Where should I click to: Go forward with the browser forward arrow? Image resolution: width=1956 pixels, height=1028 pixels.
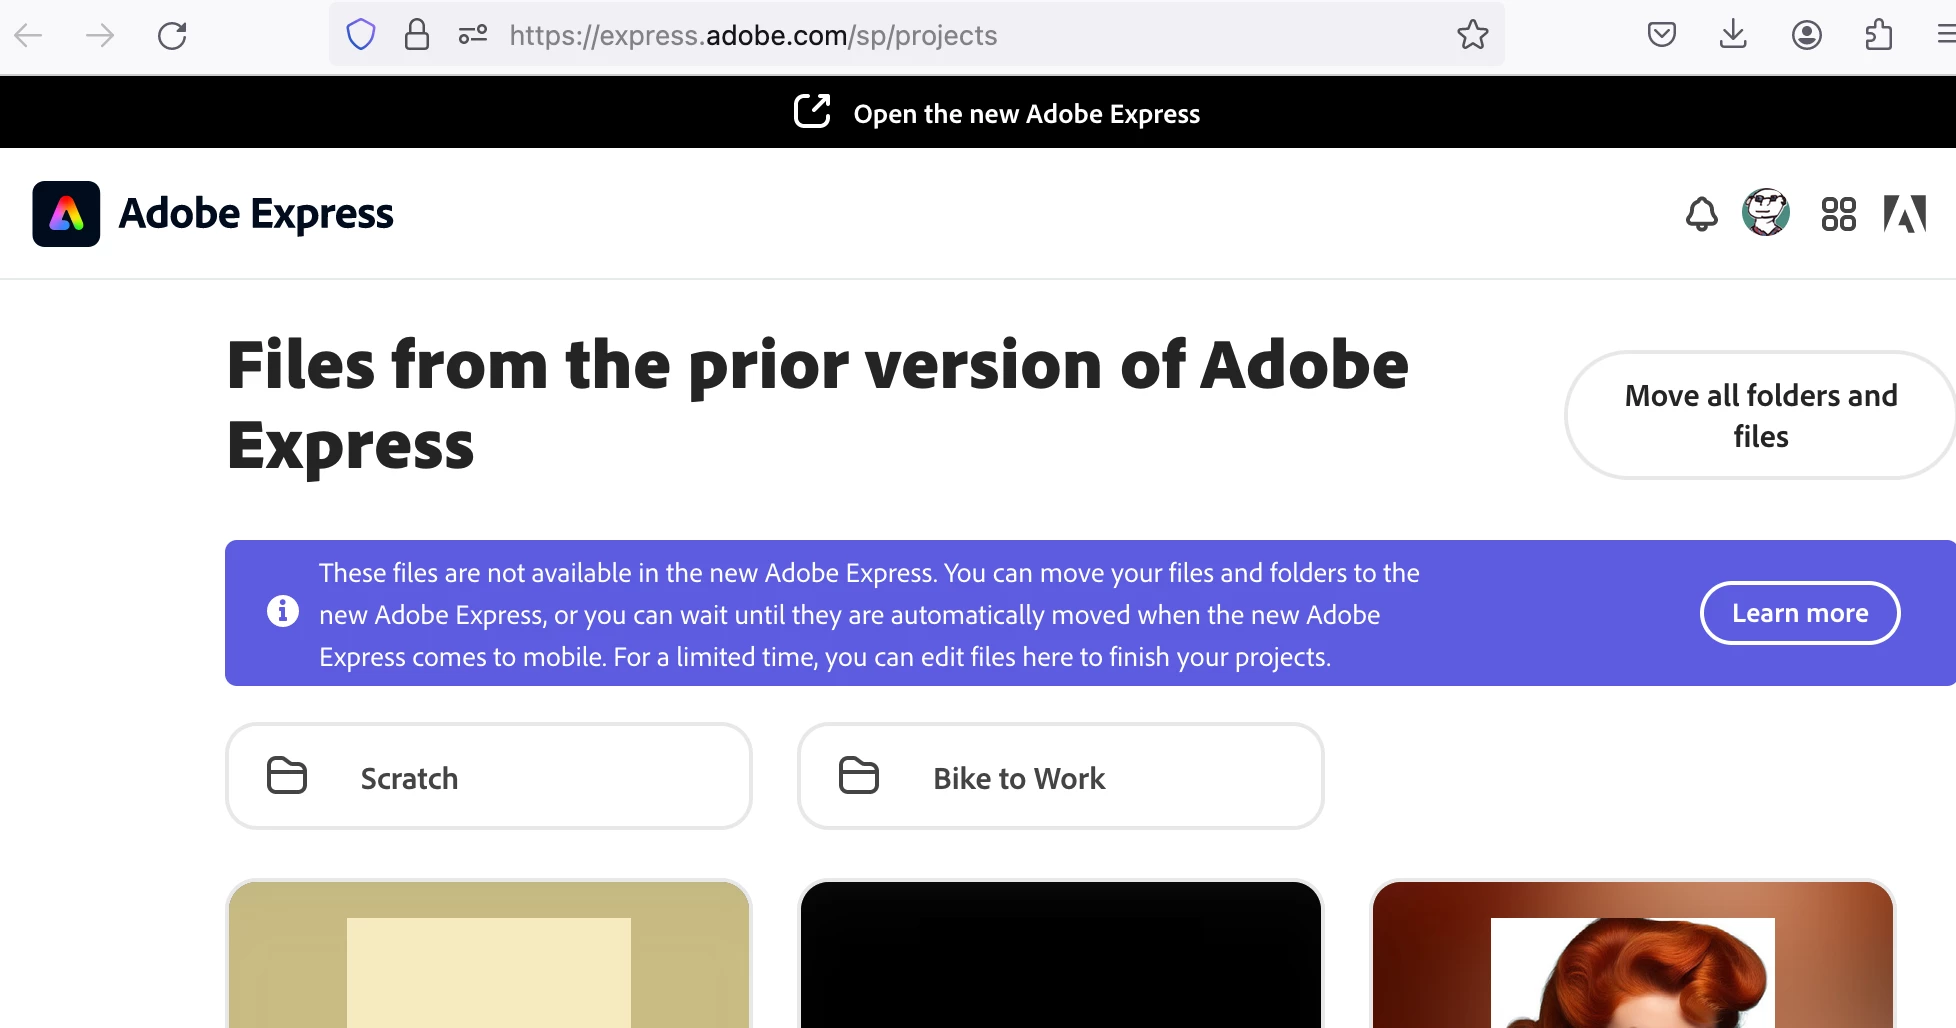click(x=100, y=36)
